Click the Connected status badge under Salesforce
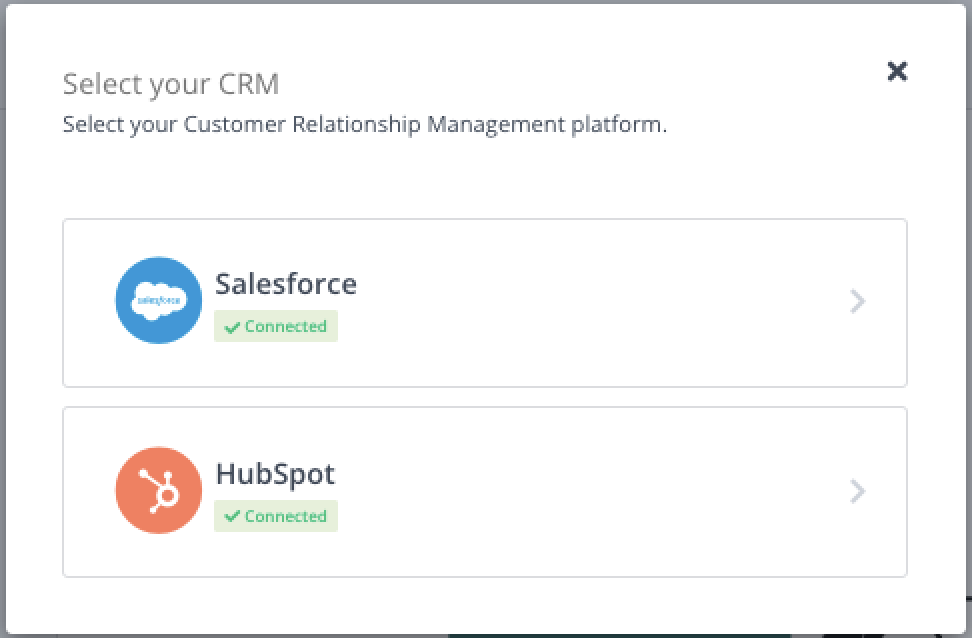The height and width of the screenshot is (638, 972). tap(276, 327)
